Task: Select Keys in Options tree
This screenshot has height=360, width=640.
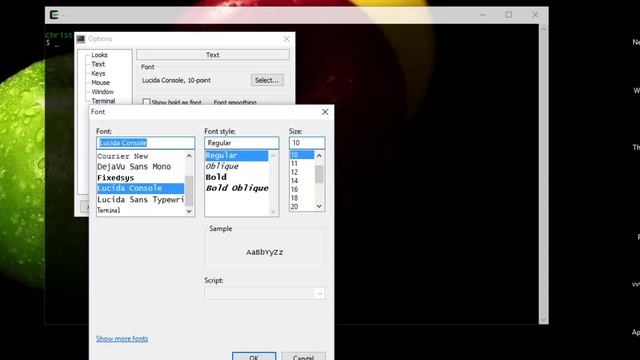Action: (x=98, y=73)
